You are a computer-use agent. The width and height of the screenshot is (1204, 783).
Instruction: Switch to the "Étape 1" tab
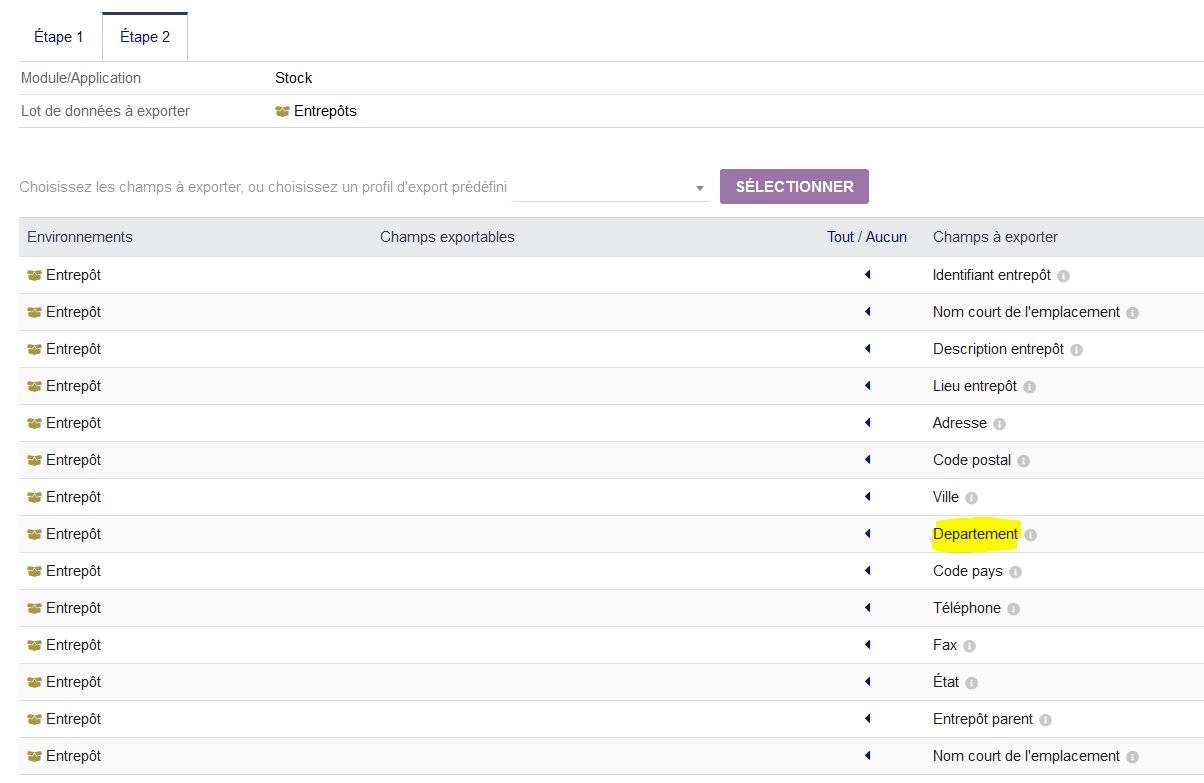58,36
